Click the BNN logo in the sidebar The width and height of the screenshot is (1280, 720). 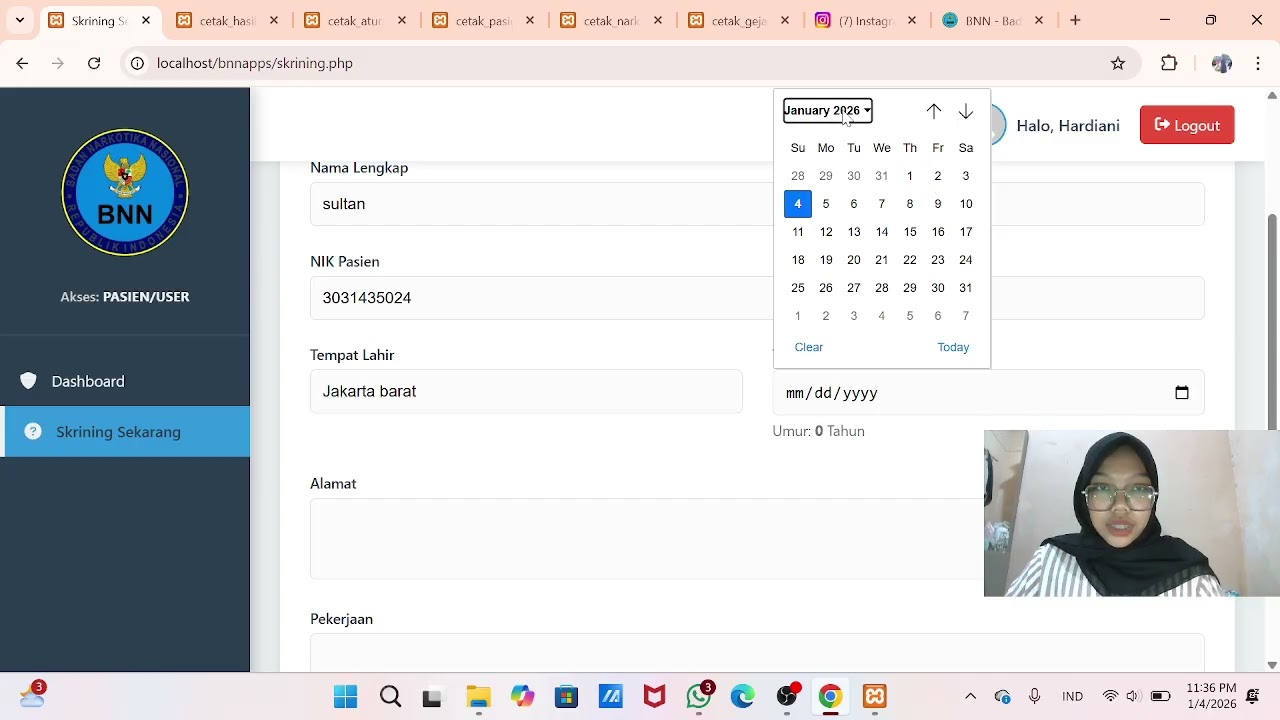coord(125,192)
